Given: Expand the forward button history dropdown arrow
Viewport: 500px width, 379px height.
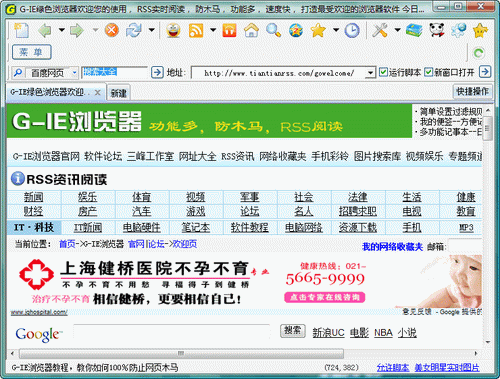Looking at the screenshot, I should point(95,30).
